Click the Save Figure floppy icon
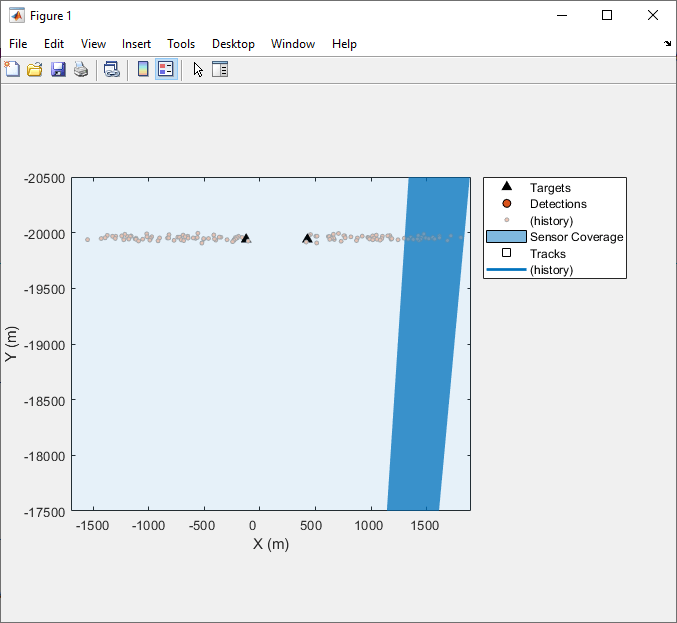This screenshot has height=623, width=677. point(58,69)
